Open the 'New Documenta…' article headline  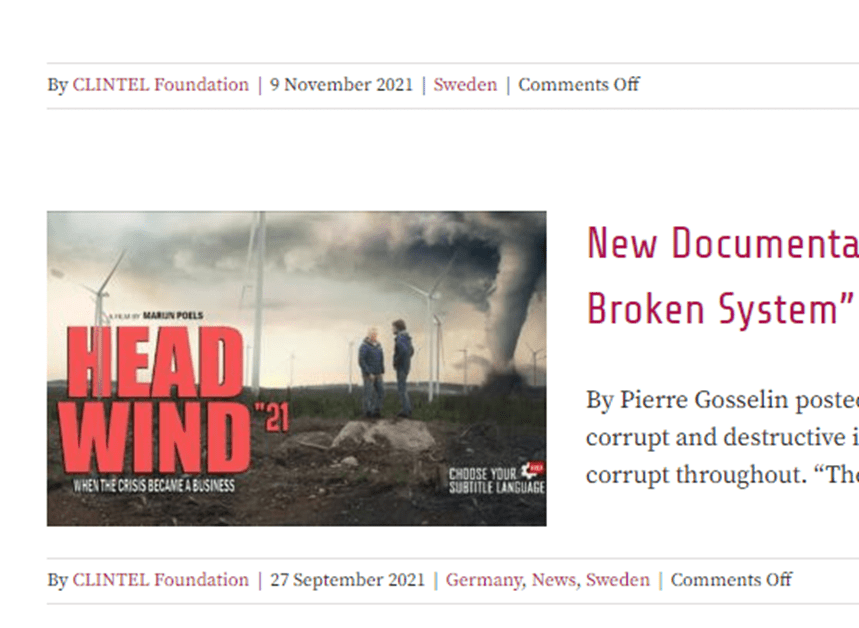723,243
